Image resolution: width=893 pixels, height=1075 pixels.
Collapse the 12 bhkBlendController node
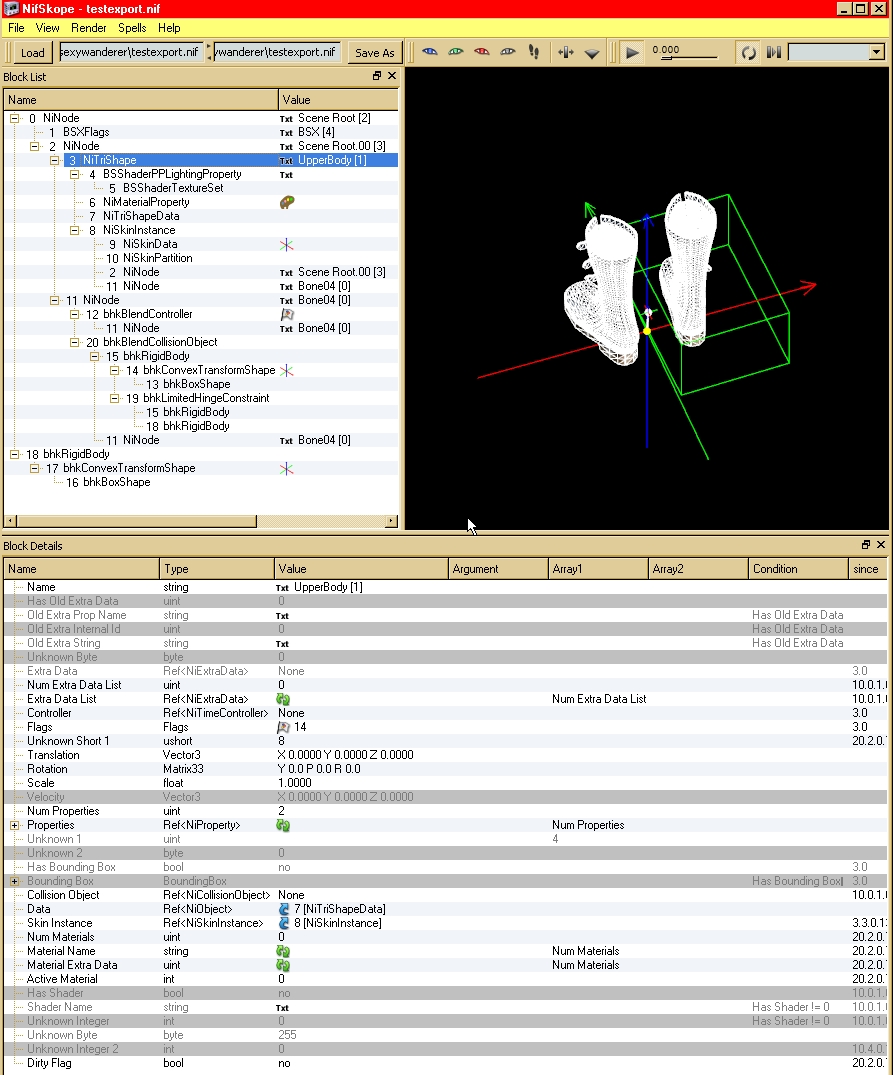[74, 315]
